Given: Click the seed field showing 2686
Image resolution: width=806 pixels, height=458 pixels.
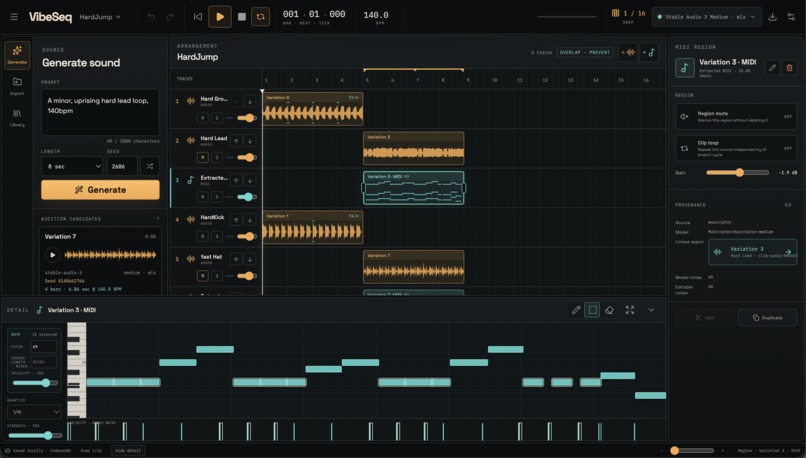Looking at the screenshot, I should [x=122, y=166].
